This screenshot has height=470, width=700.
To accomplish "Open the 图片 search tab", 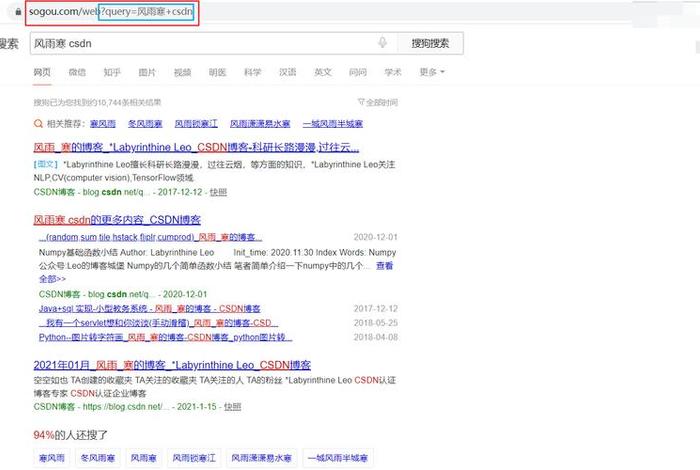I will 147,72.
